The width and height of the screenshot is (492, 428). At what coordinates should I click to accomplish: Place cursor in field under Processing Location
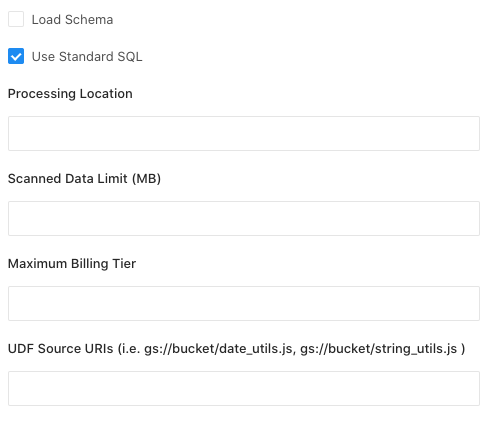pos(244,133)
